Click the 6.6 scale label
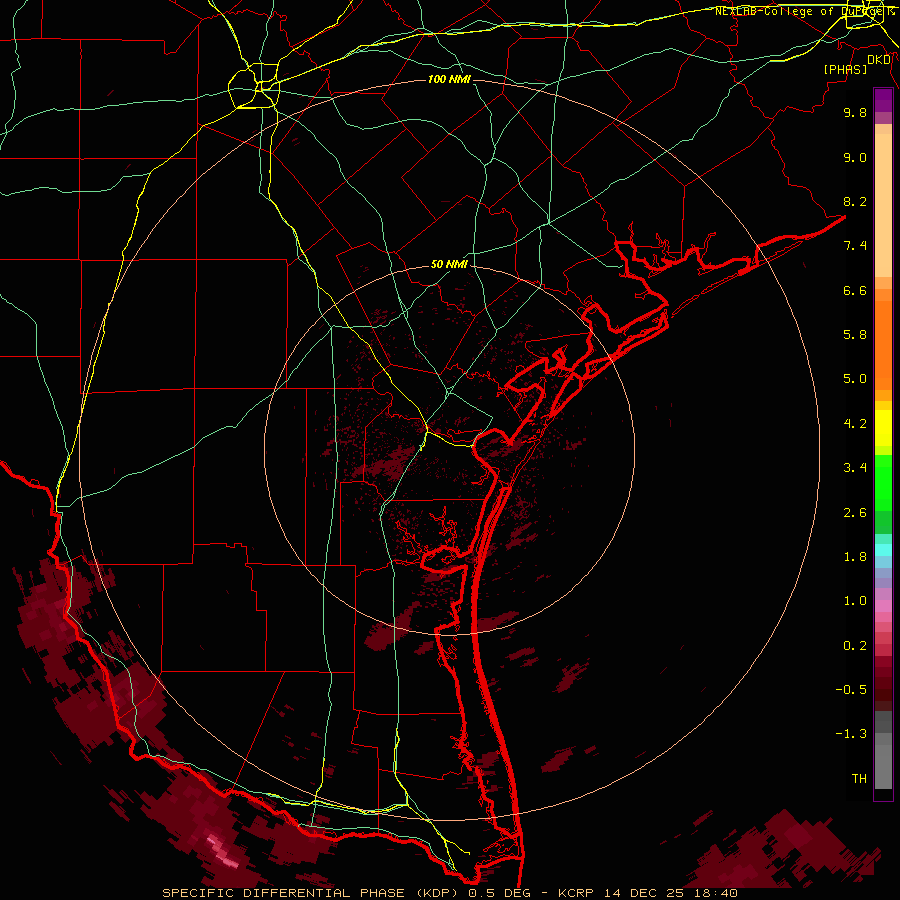900x900 pixels. pyautogui.click(x=855, y=290)
